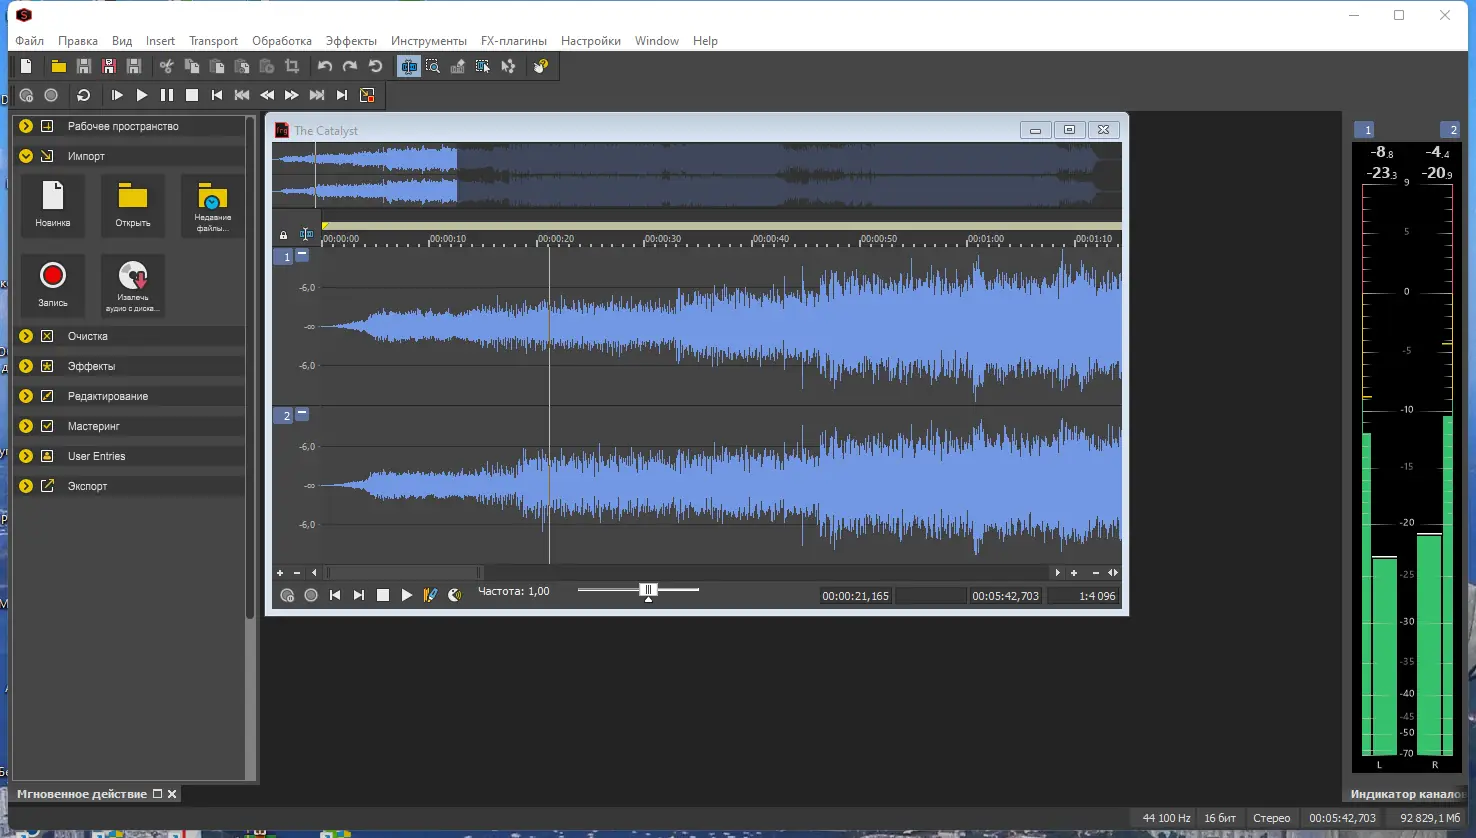Viewport: 1476px width, 838px height.
Task: Click go-to-start button in The Catalyst window
Action: 335,595
